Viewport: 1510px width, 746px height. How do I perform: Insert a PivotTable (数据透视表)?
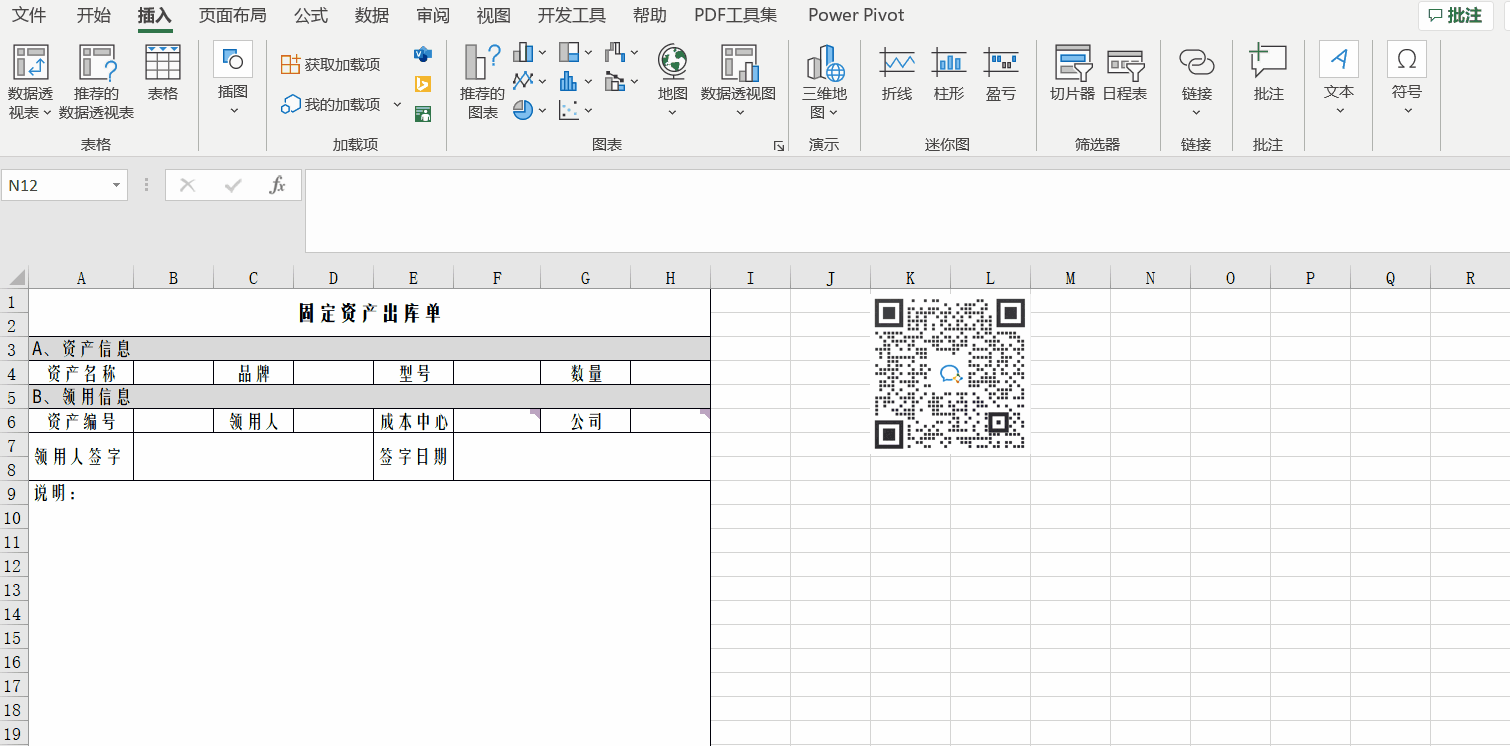coord(30,83)
